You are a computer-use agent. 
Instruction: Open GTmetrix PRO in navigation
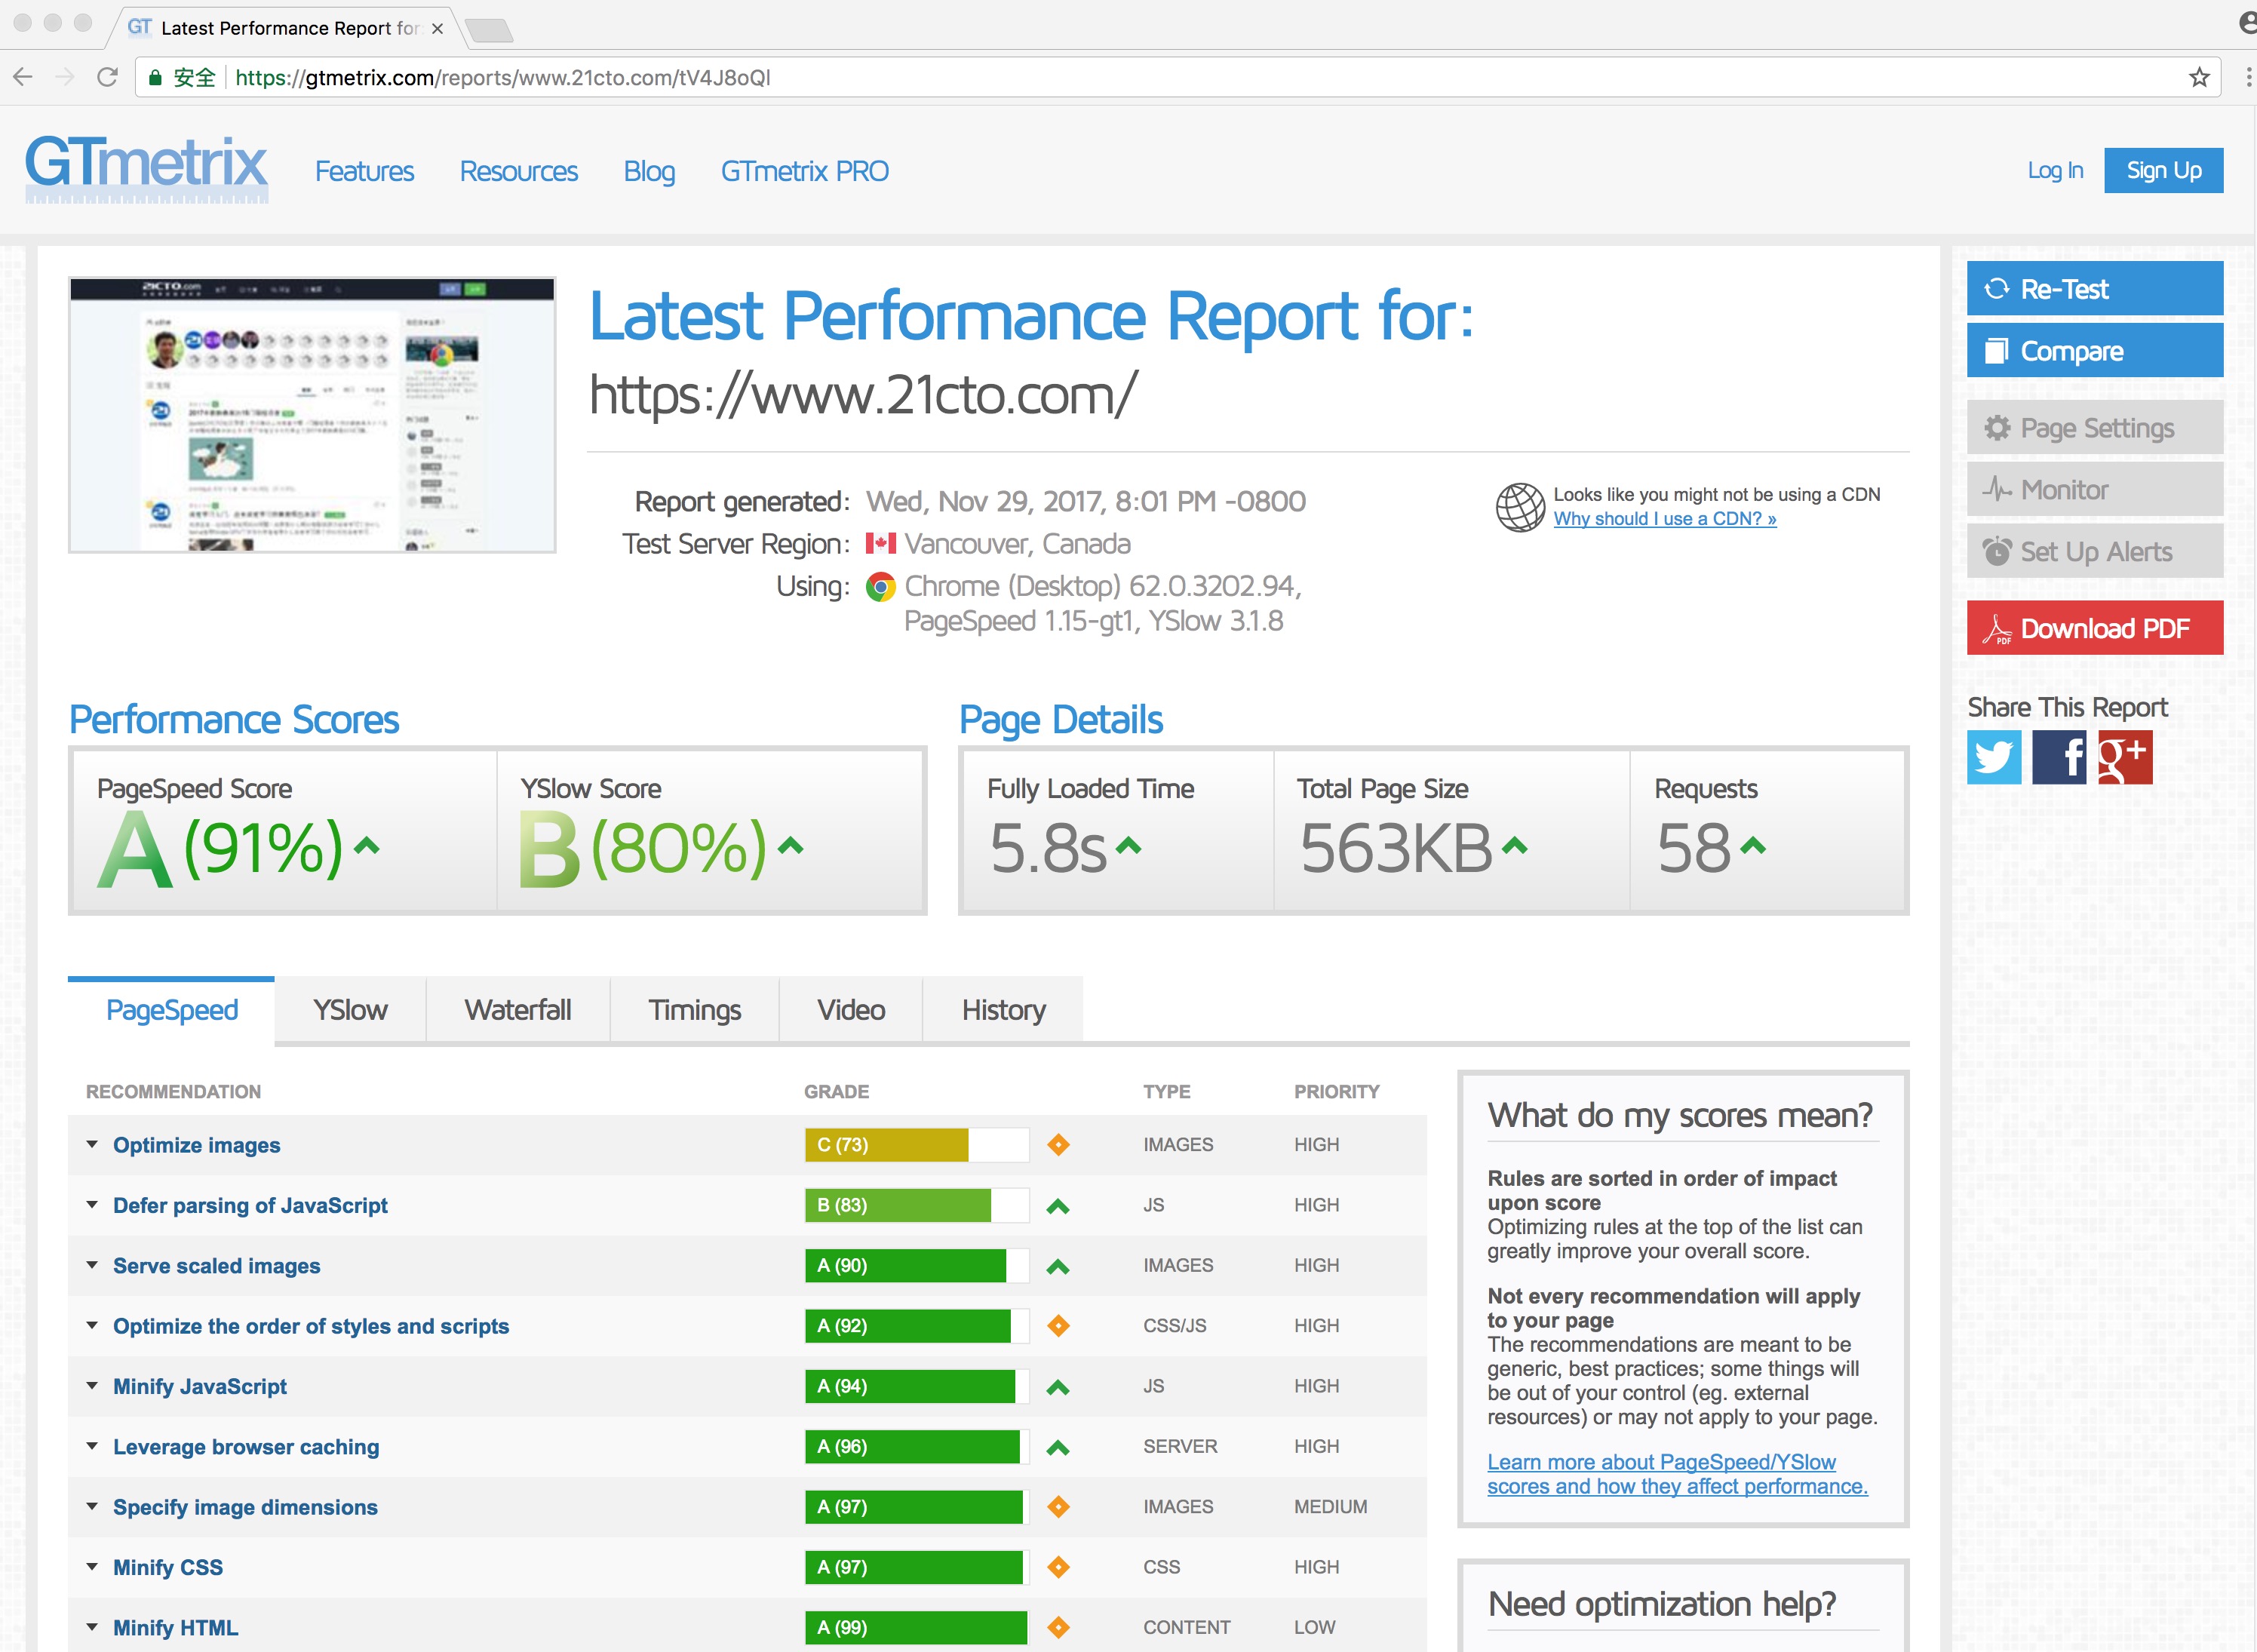point(804,171)
